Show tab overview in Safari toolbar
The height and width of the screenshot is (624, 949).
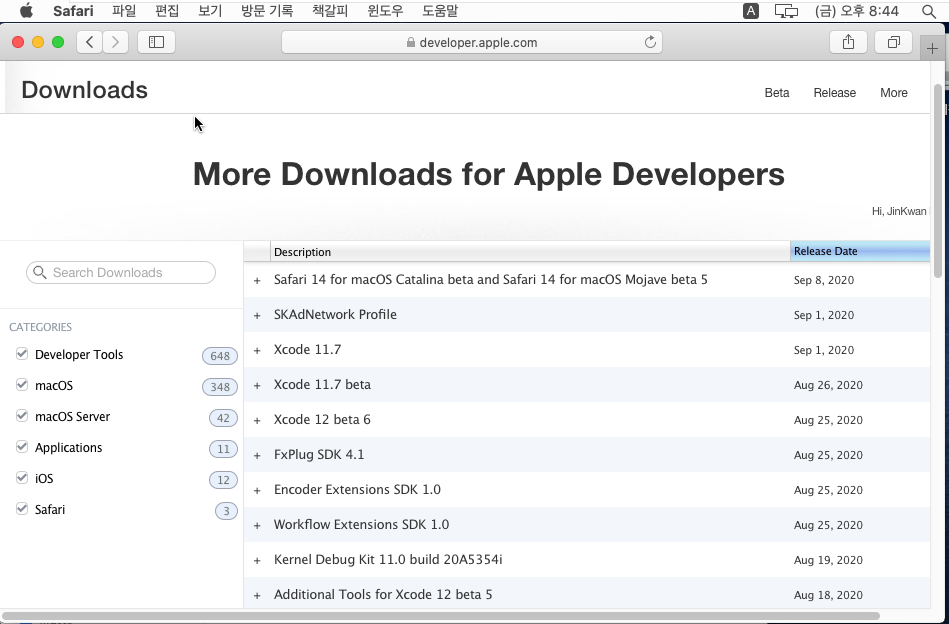pyautogui.click(x=893, y=42)
